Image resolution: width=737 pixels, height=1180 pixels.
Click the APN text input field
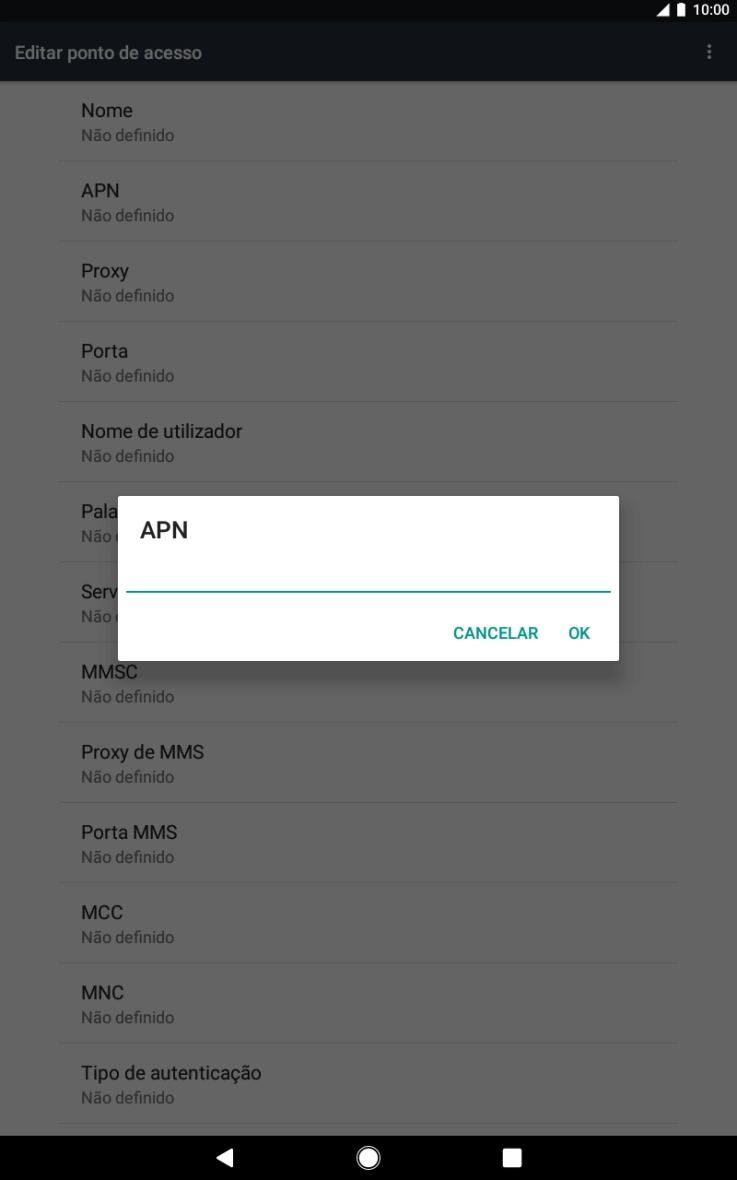tap(368, 576)
